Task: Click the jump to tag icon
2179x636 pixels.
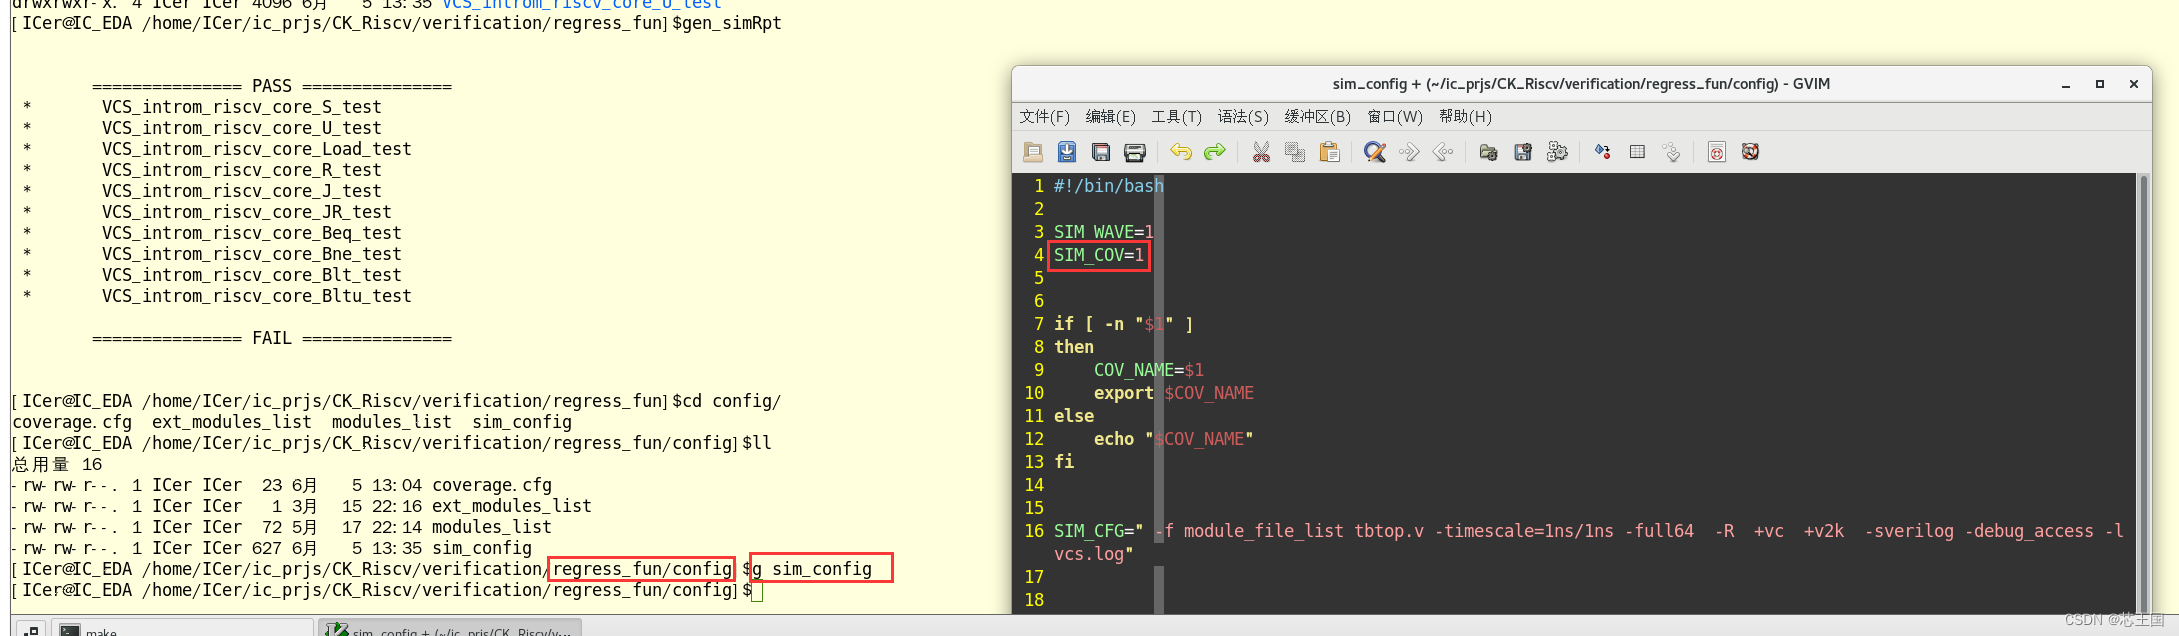Action: (1671, 152)
